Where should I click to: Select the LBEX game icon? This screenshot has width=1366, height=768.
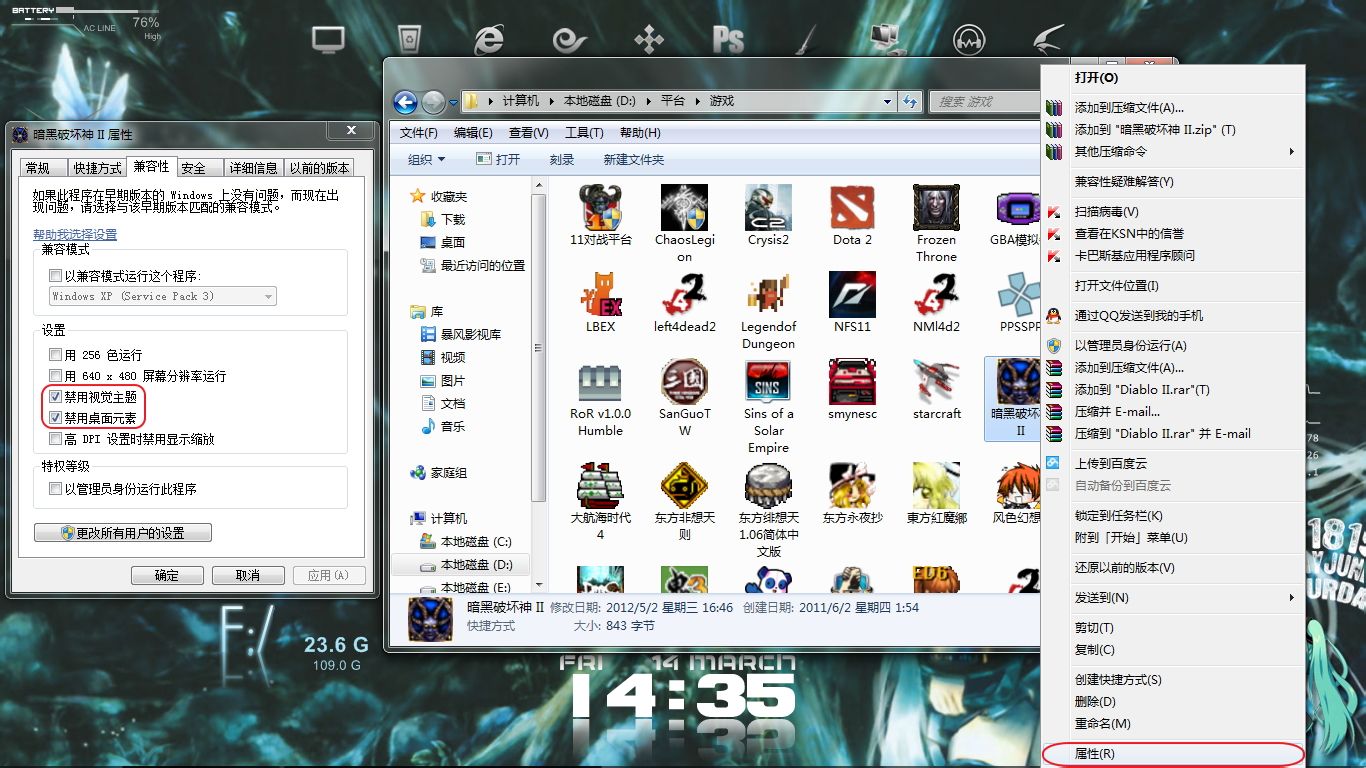pyautogui.click(x=601, y=295)
